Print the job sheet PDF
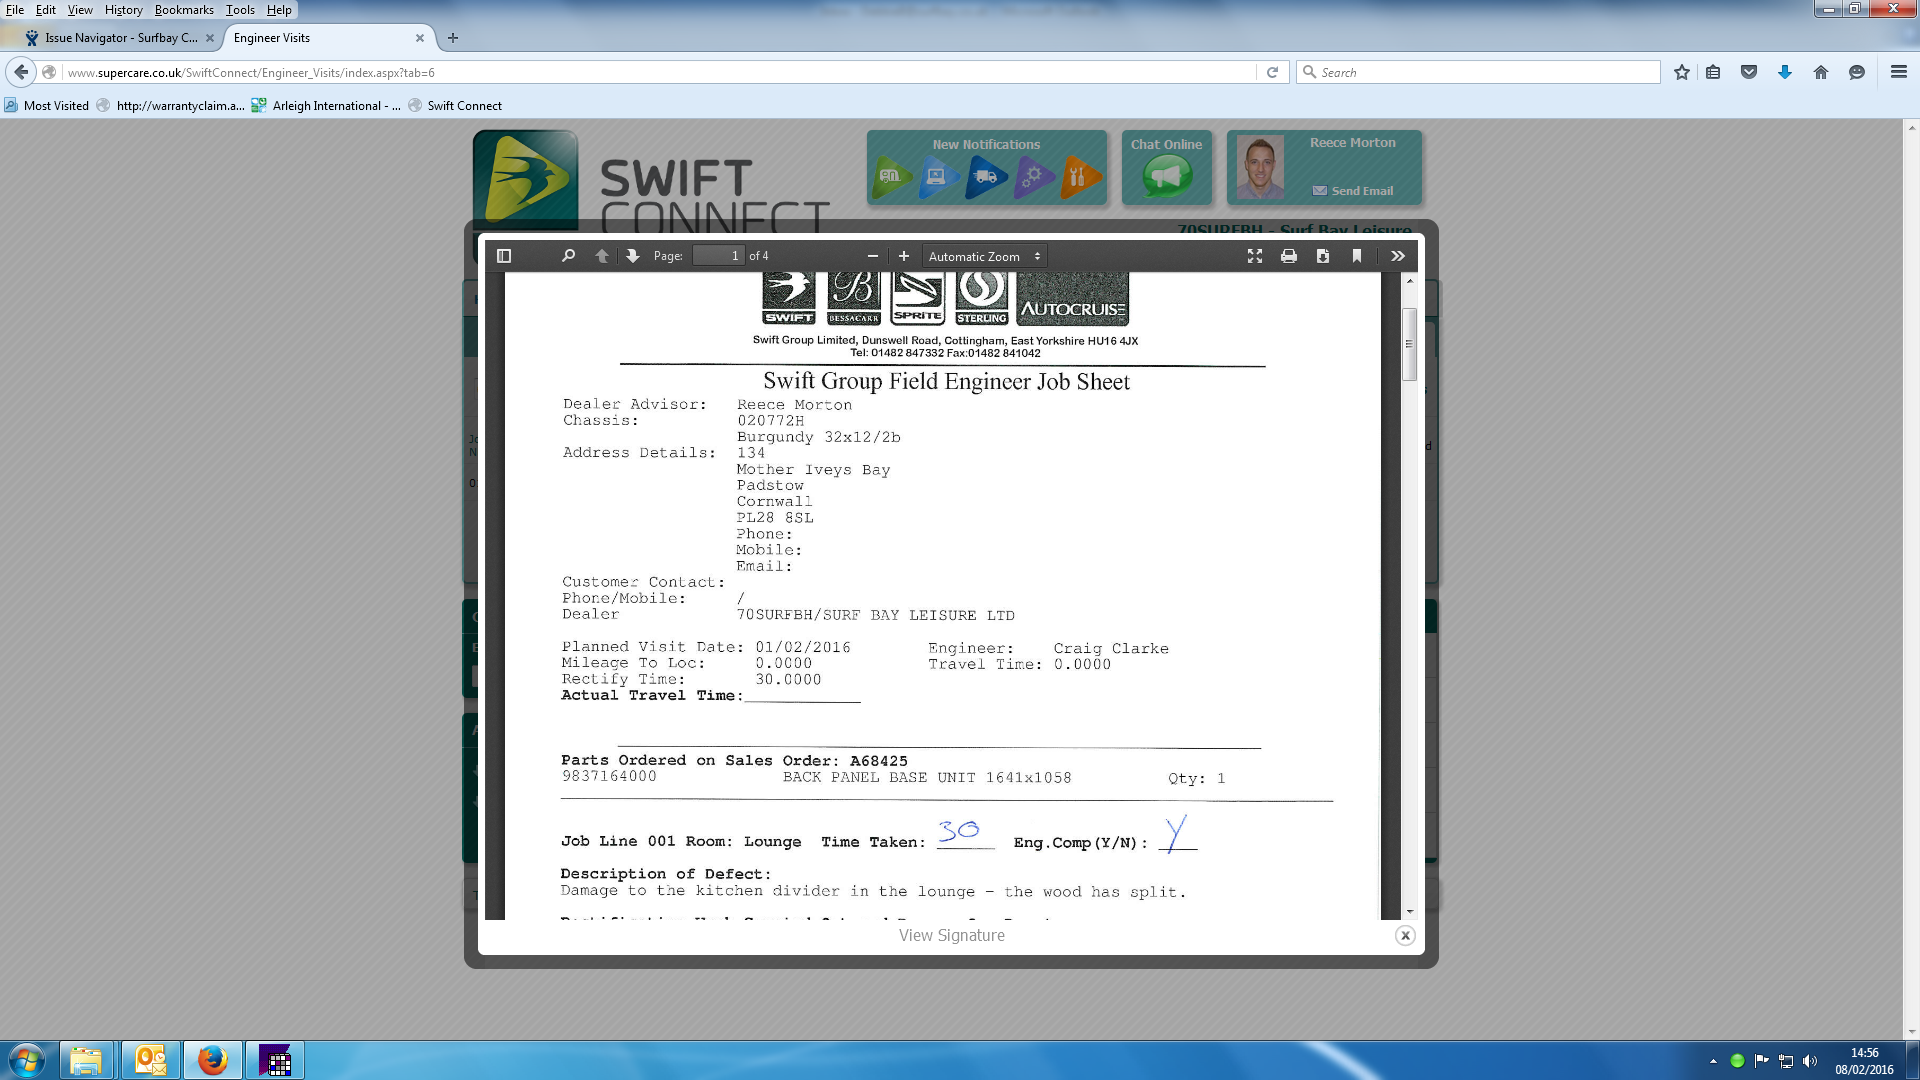The image size is (1920, 1080). tap(1289, 256)
